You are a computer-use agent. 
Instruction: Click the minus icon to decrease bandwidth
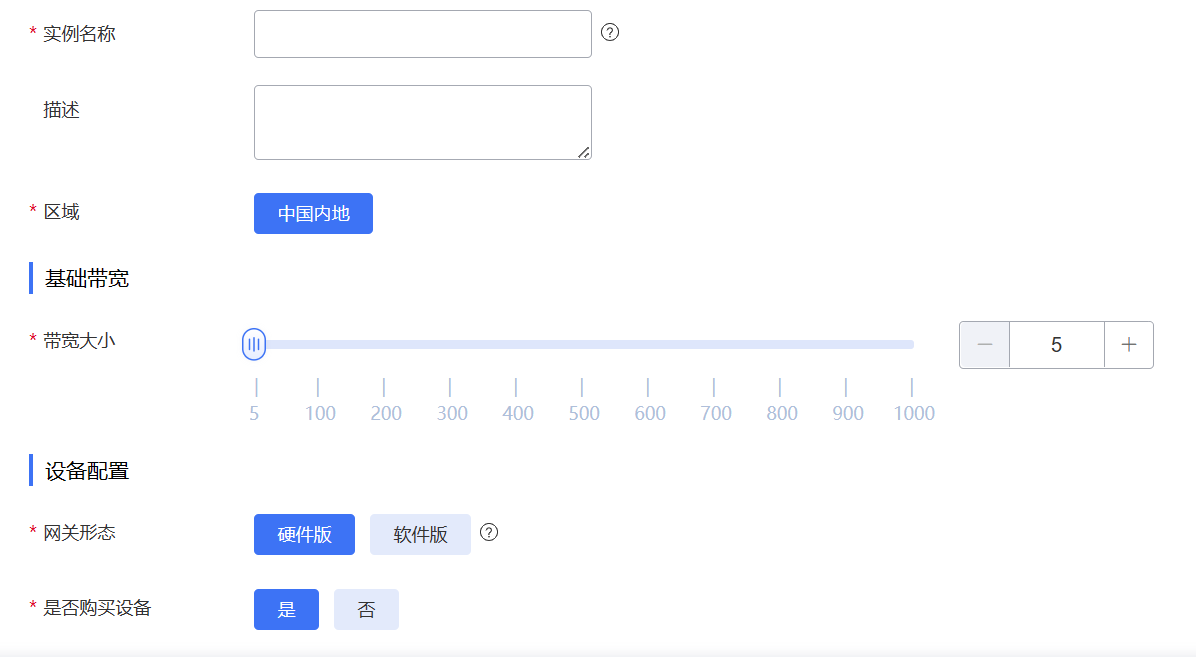click(985, 345)
